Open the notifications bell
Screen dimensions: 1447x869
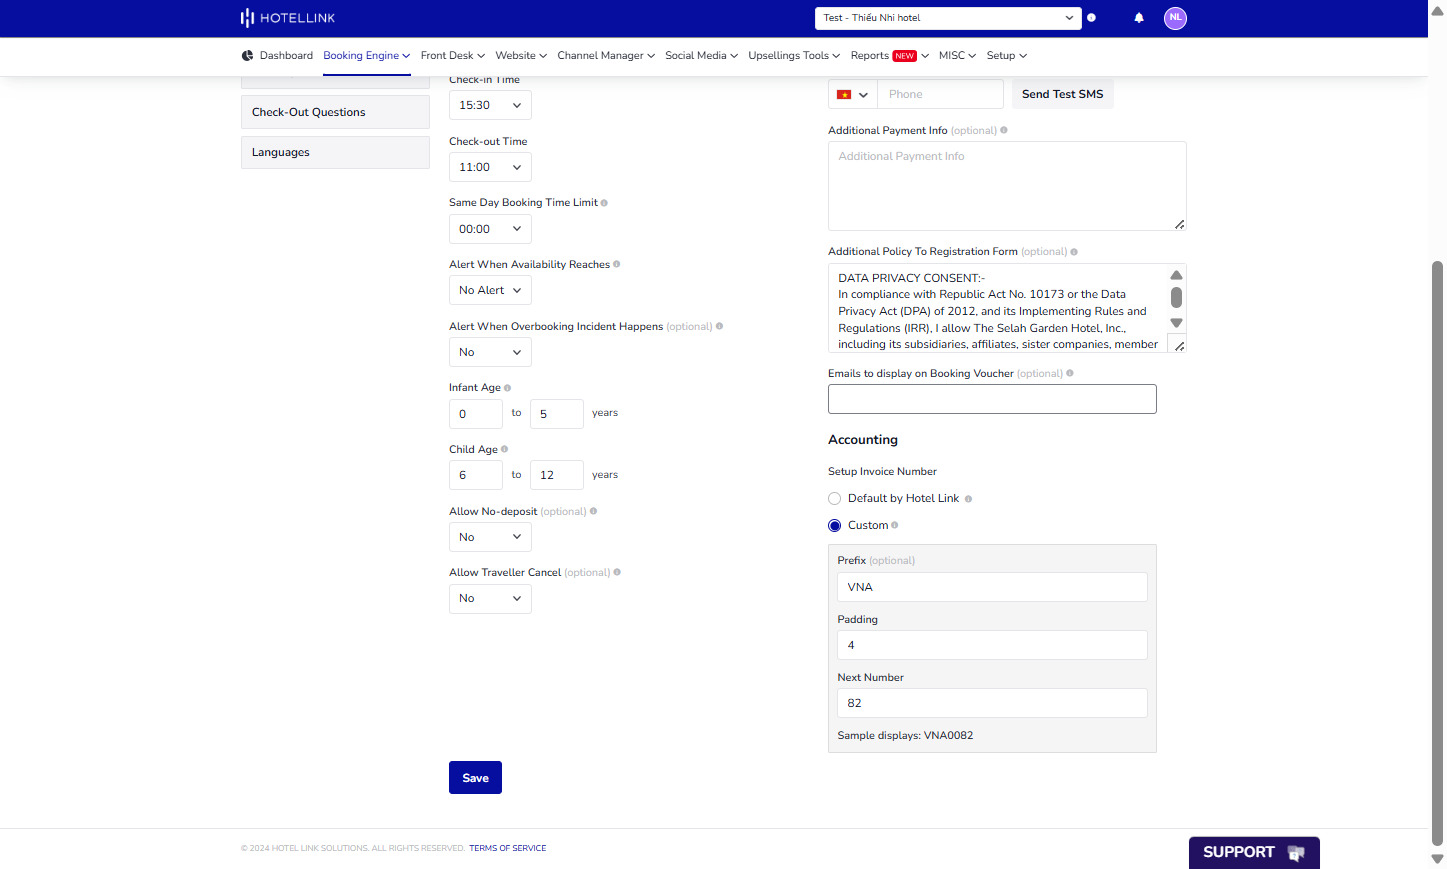(1139, 18)
